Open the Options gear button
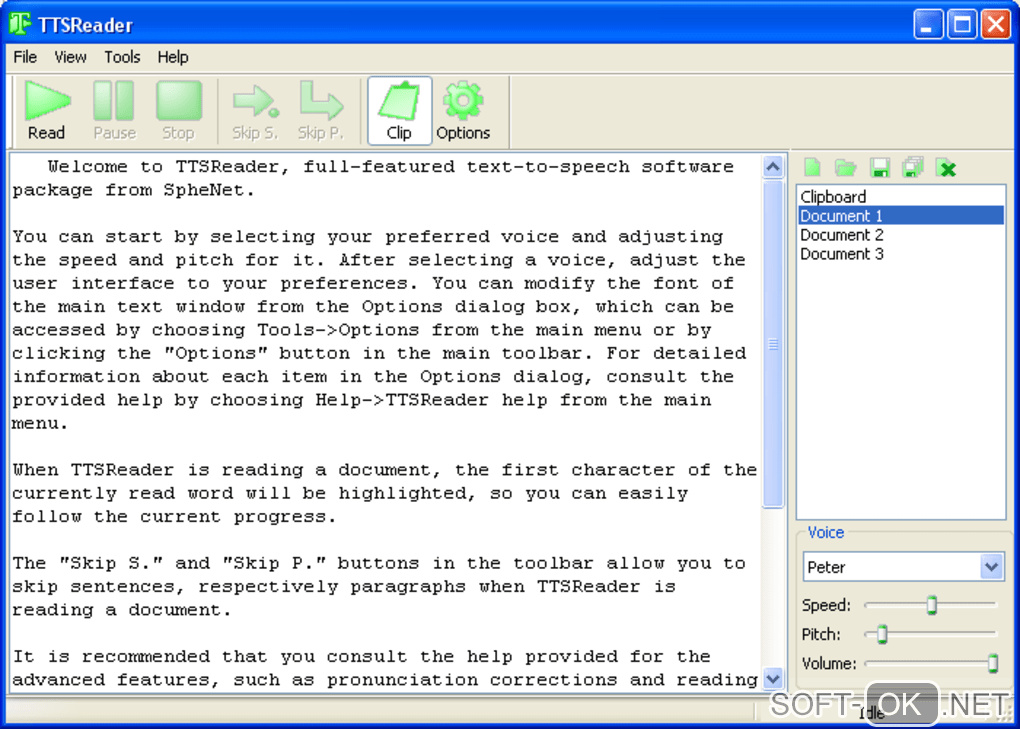Screen dimensions: 1020x729 point(463,111)
